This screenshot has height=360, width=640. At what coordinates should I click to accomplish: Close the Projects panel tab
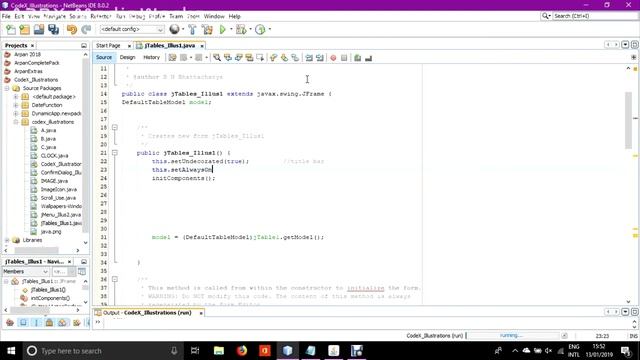click(x=33, y=46)
